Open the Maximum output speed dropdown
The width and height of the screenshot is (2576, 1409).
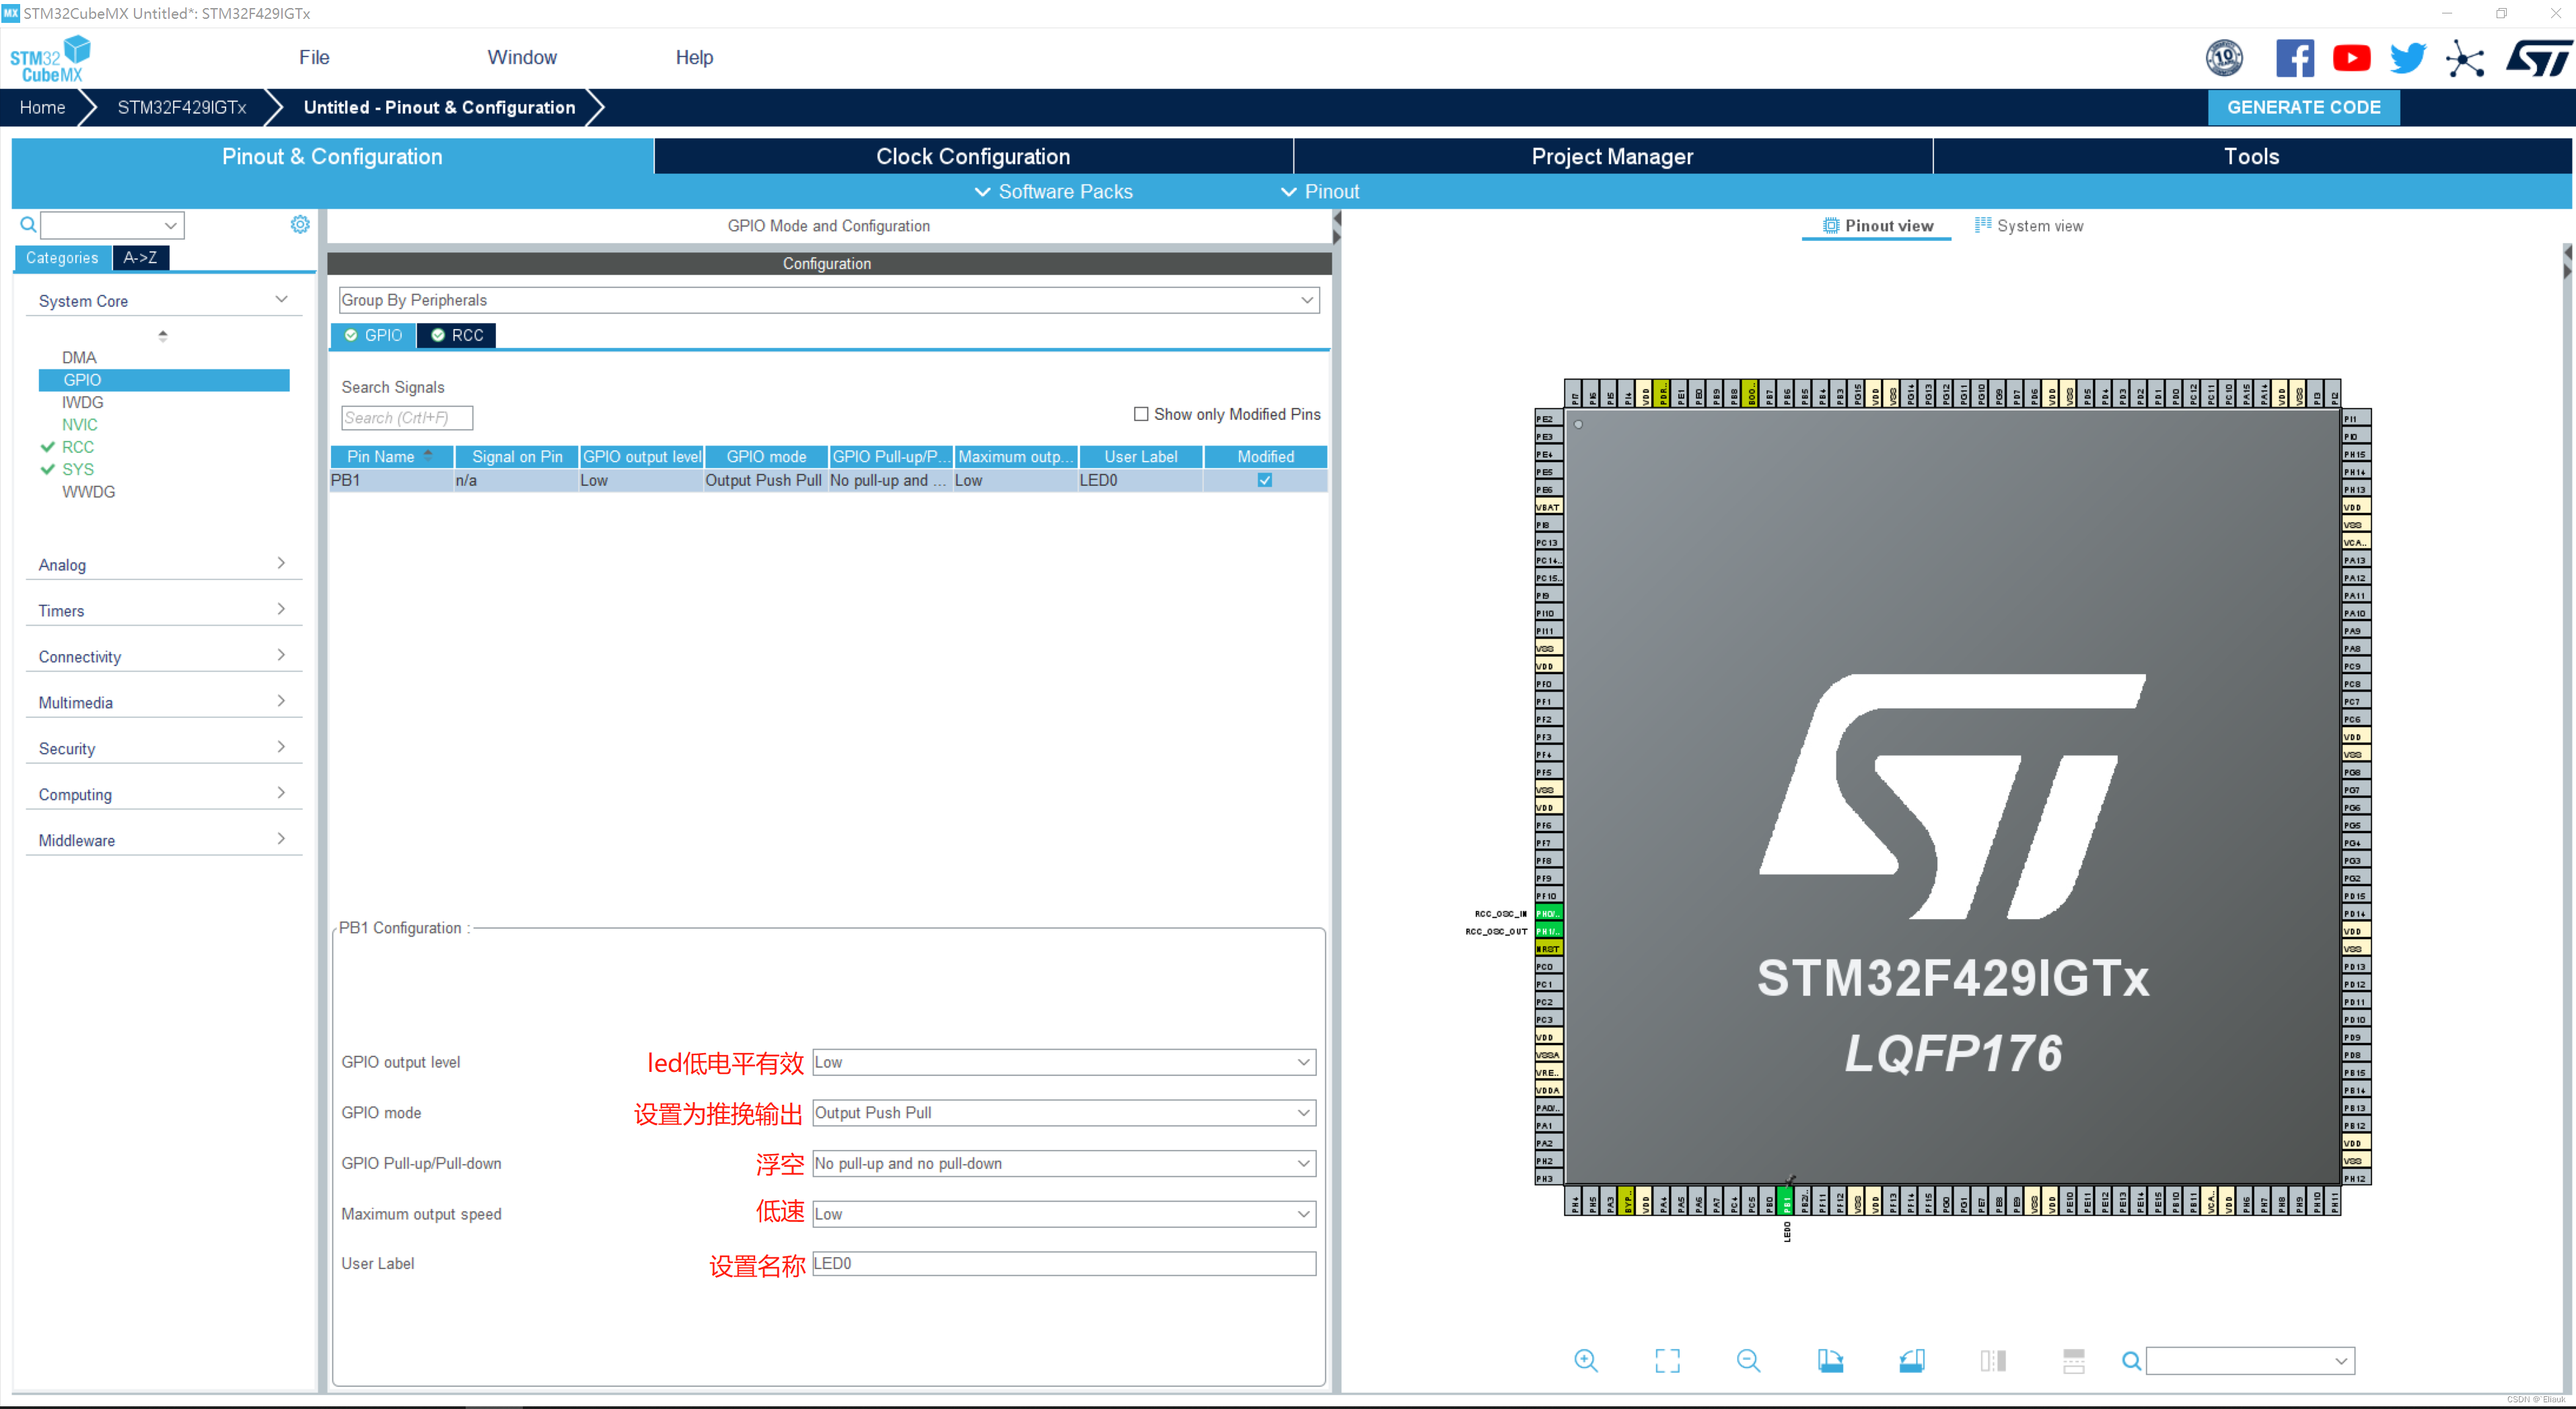[1063, 1214]
